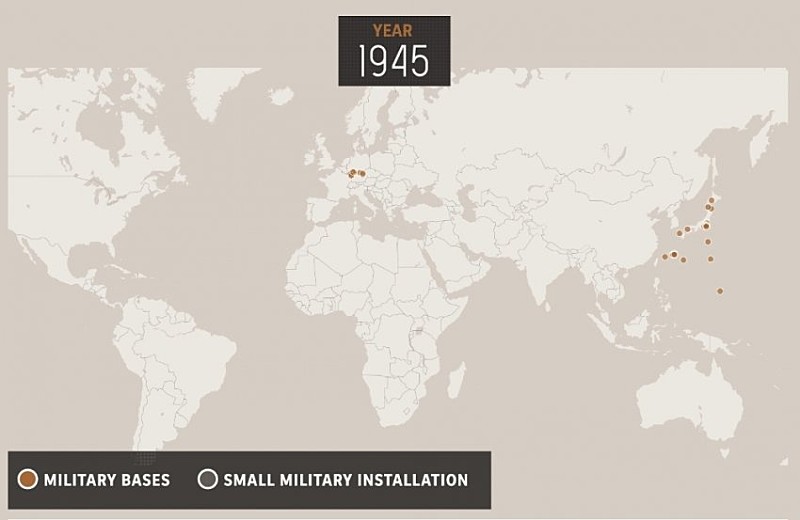Click the northernmost base dot in Japan

712,200
